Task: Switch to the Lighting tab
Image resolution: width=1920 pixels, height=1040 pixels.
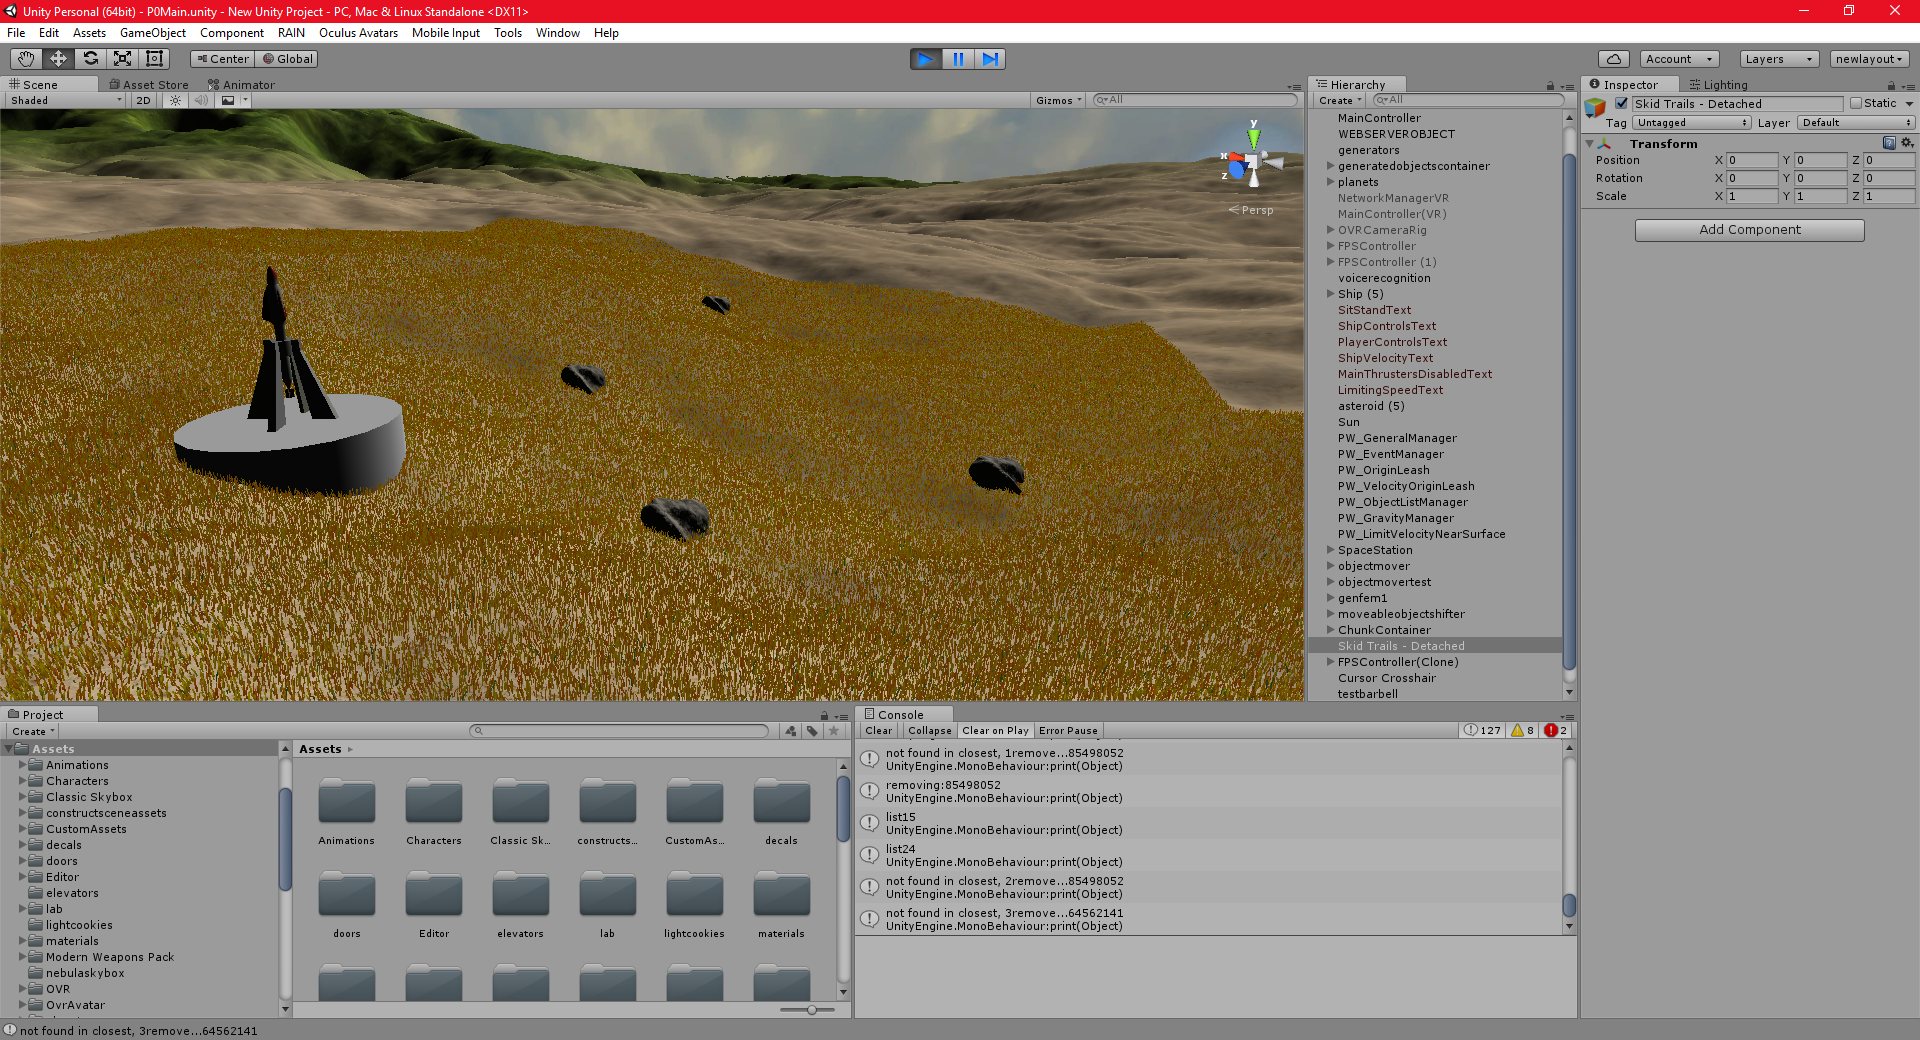Action: 1718,85
